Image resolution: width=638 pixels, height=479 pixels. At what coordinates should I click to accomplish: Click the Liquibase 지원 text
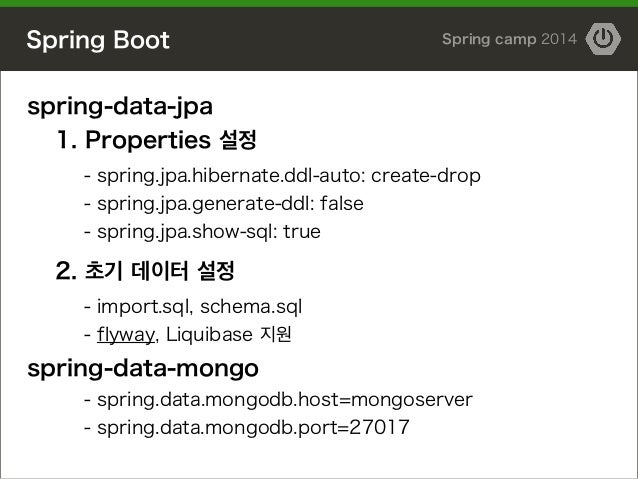tap(229, 335)
